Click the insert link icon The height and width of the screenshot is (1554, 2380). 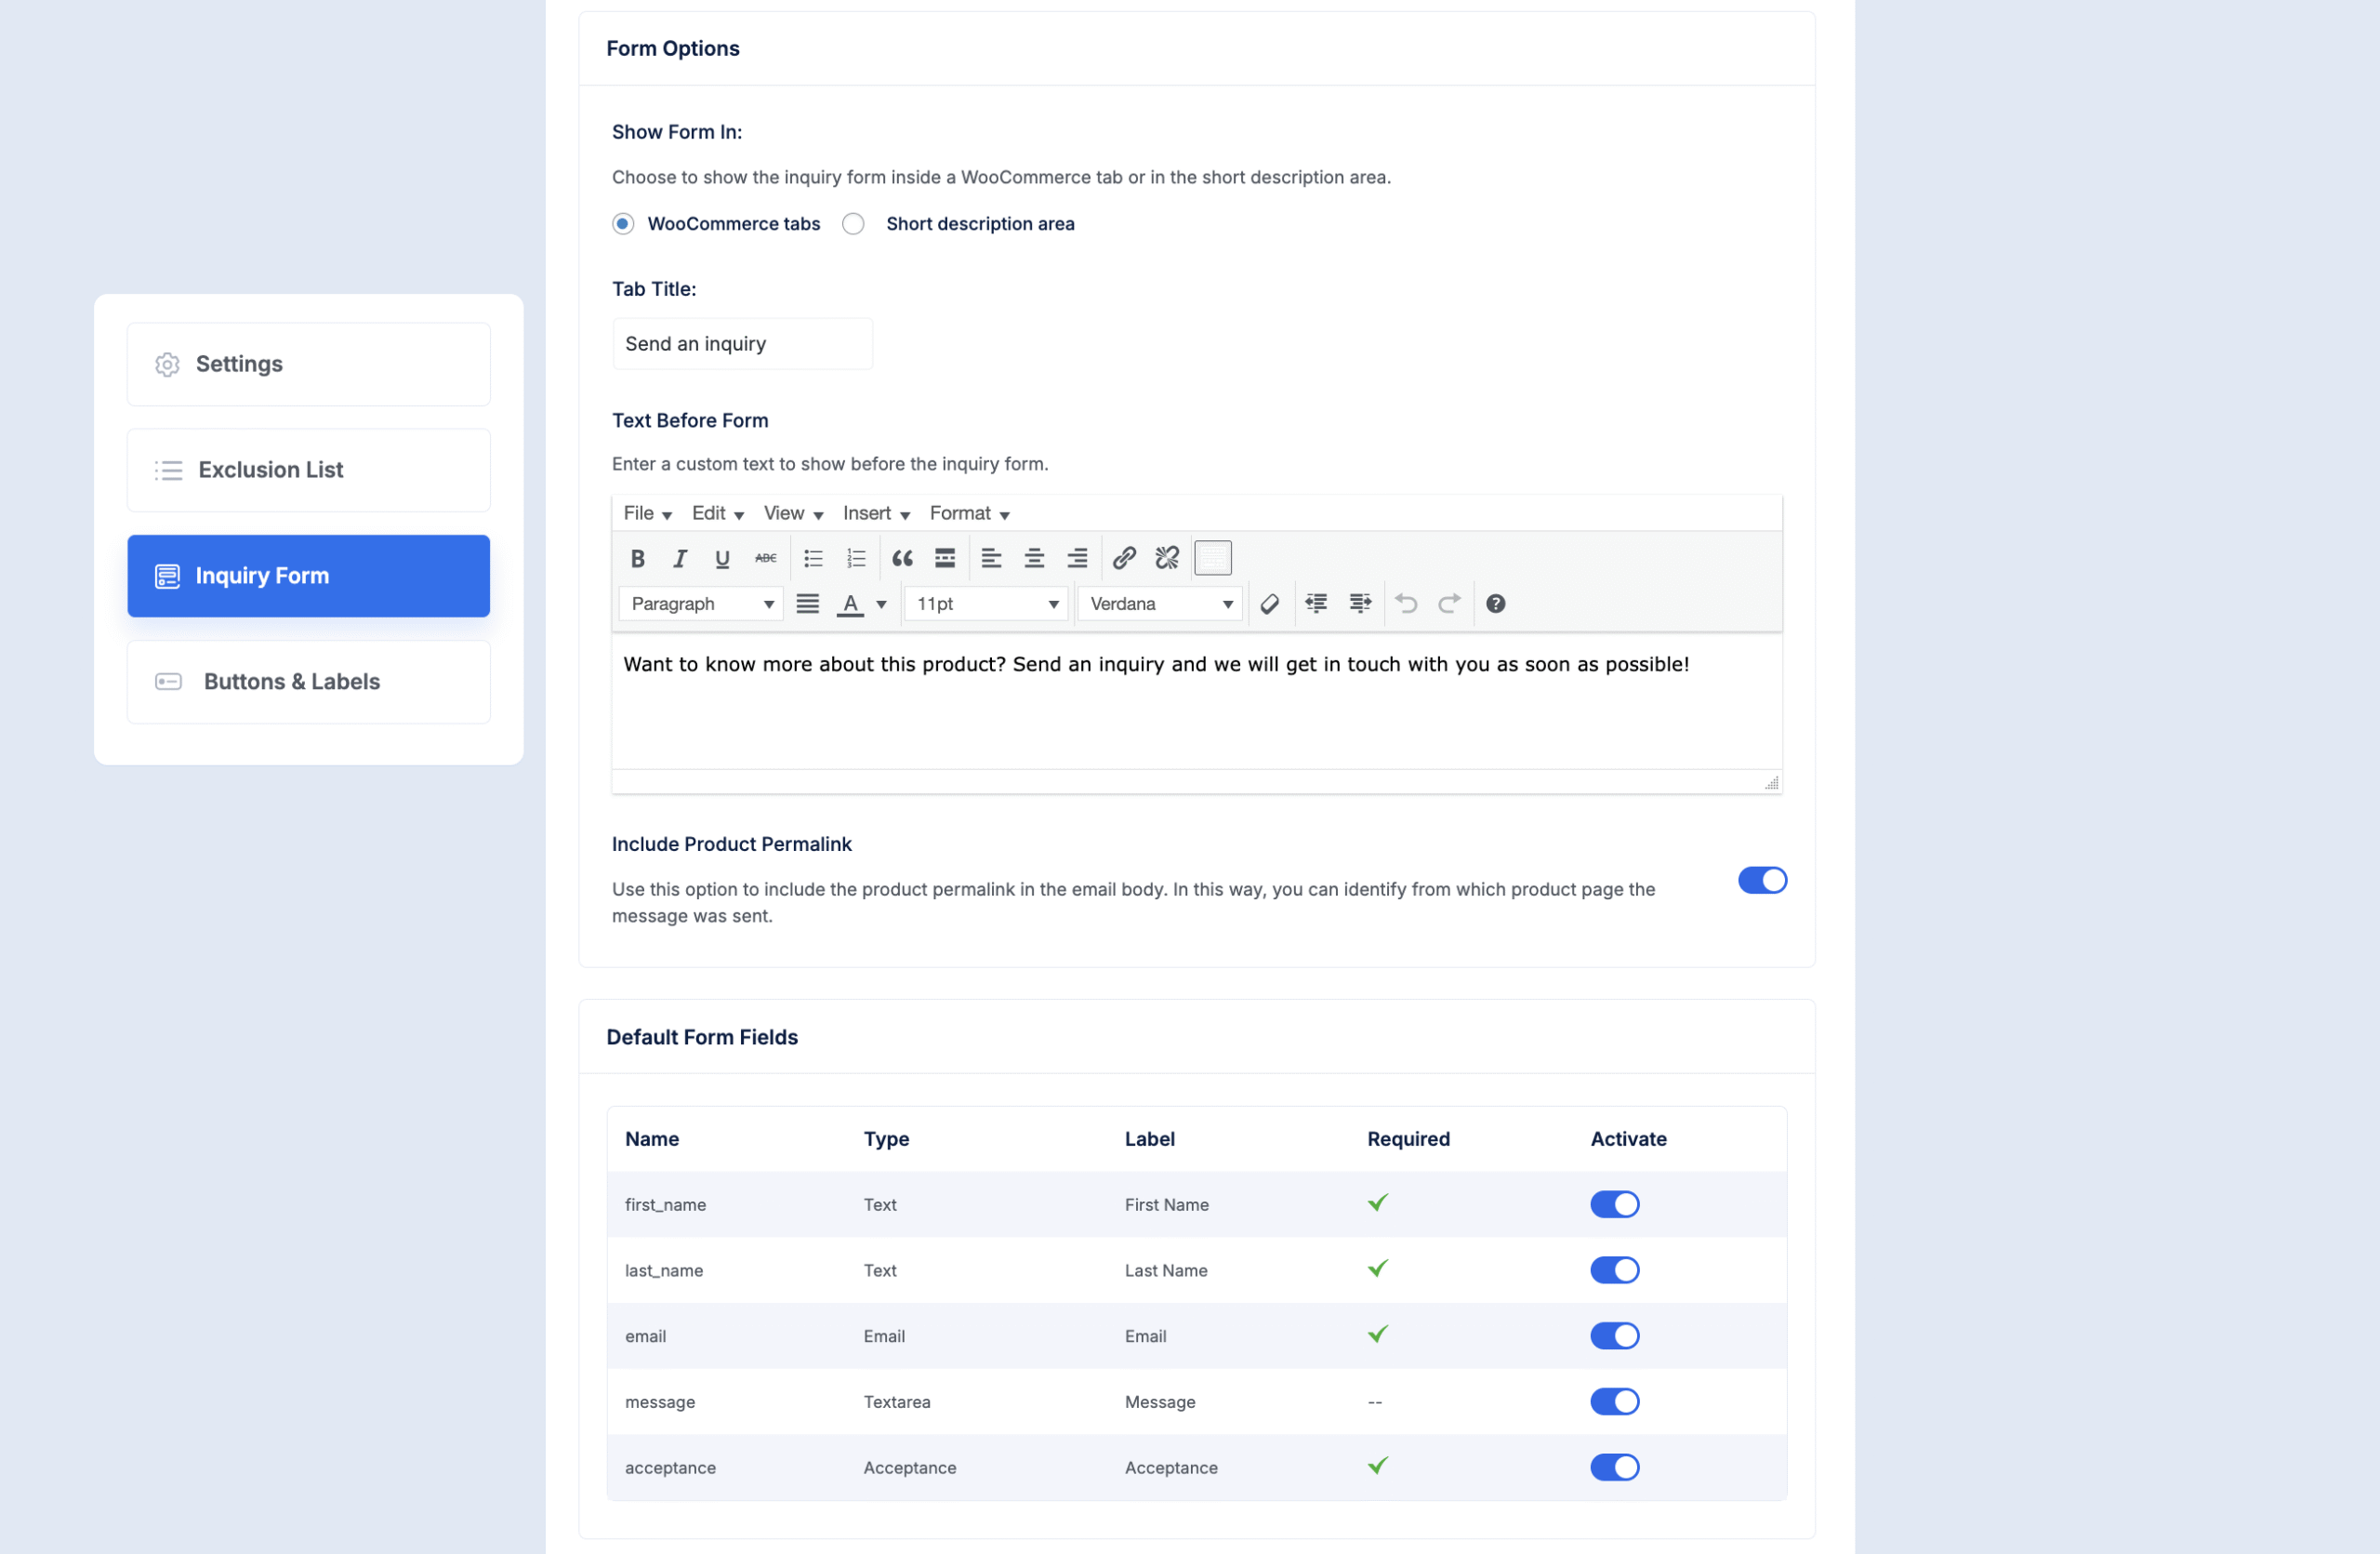(1124, 558)
